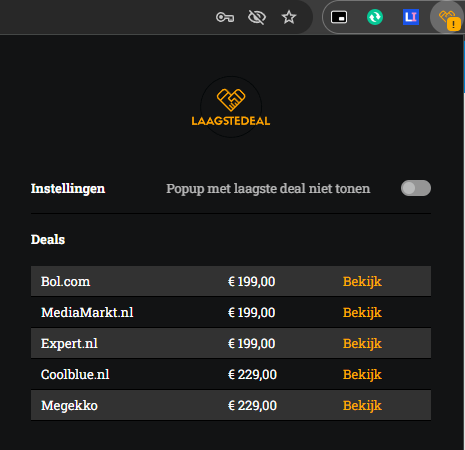
Task: Open the picture-in-picture extension icon
Action: pos(339,17)
